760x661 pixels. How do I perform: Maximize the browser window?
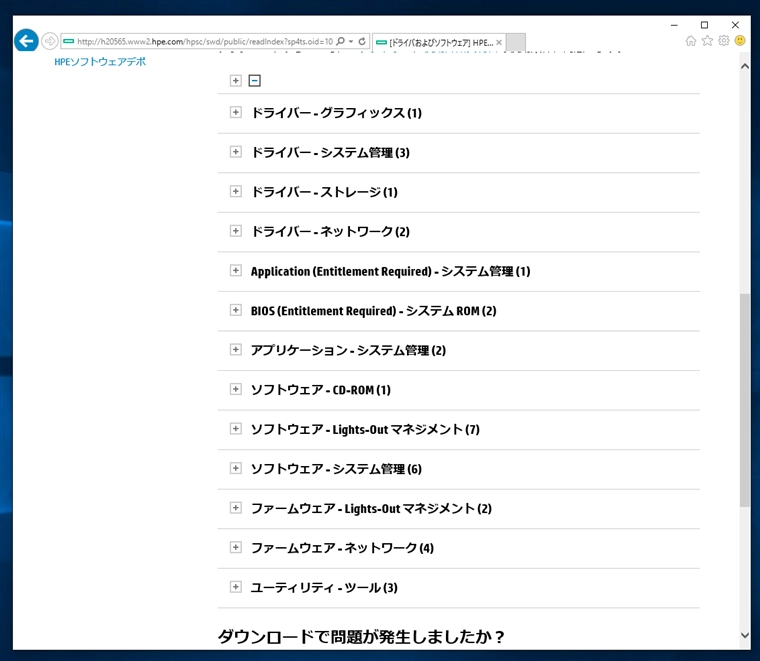(704, 25)
